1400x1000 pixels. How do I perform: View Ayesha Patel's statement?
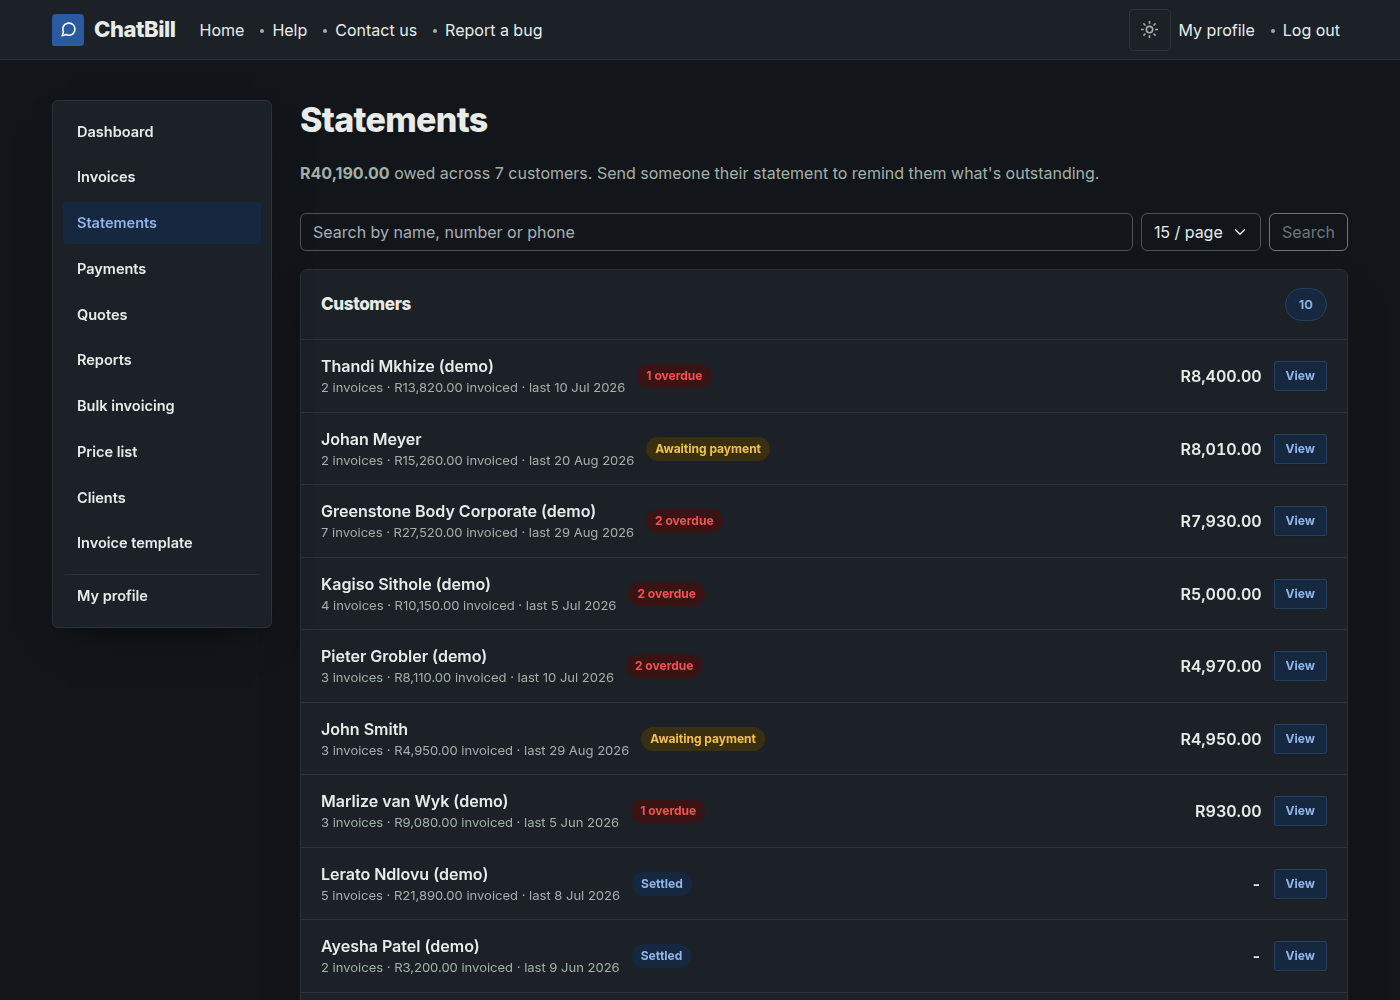pos(1300,956)
